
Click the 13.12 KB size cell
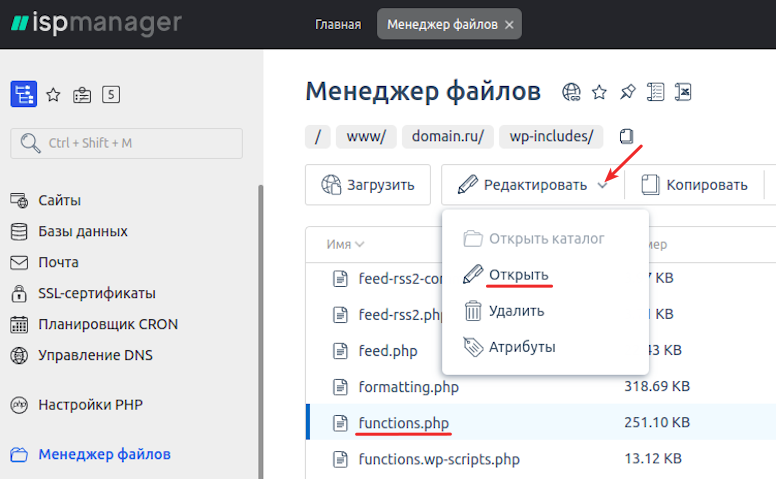click(x=653, y=458)
